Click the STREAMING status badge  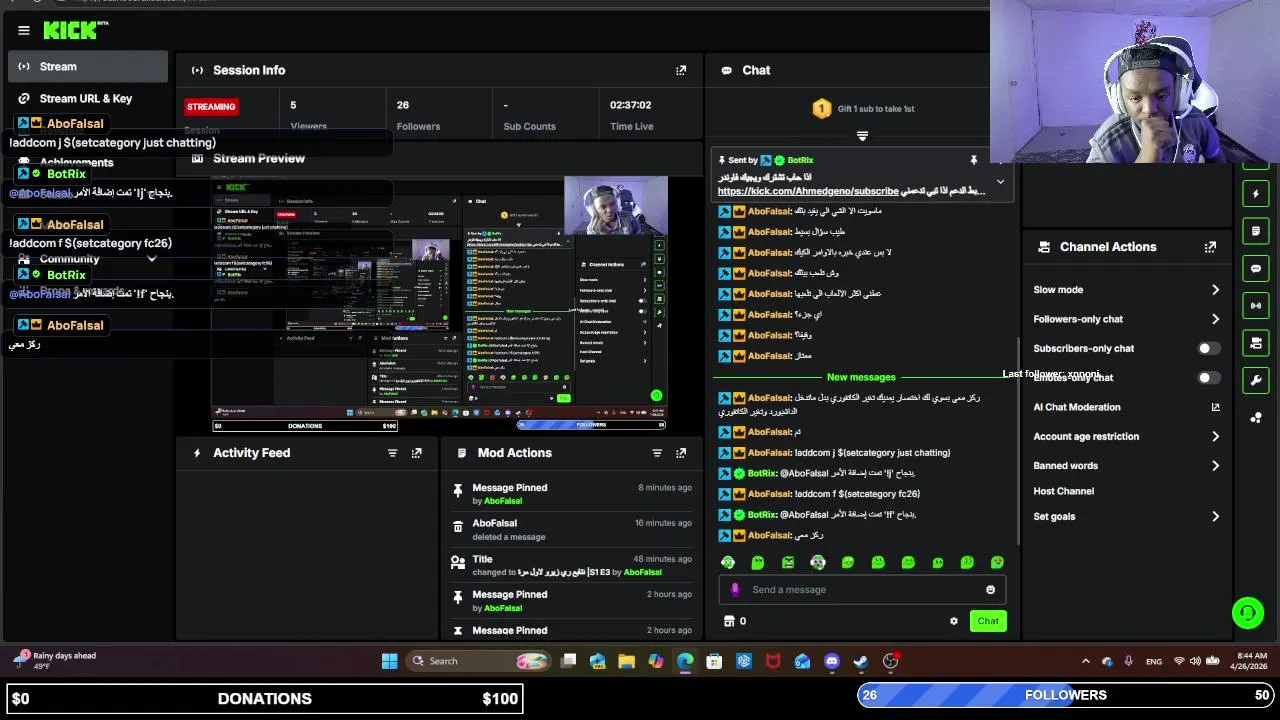(211, 107)
